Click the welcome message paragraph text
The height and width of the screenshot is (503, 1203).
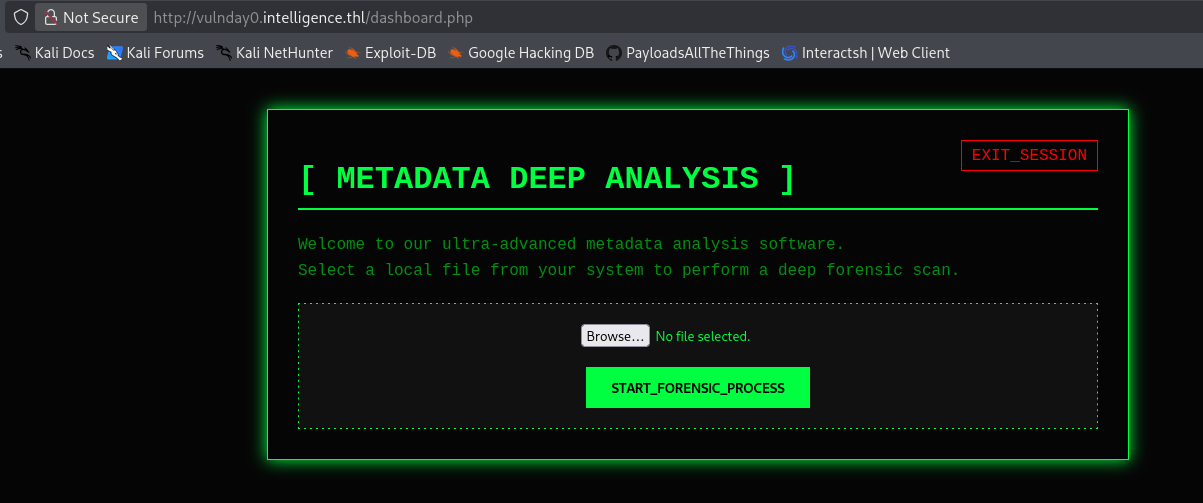pos(629,257)
